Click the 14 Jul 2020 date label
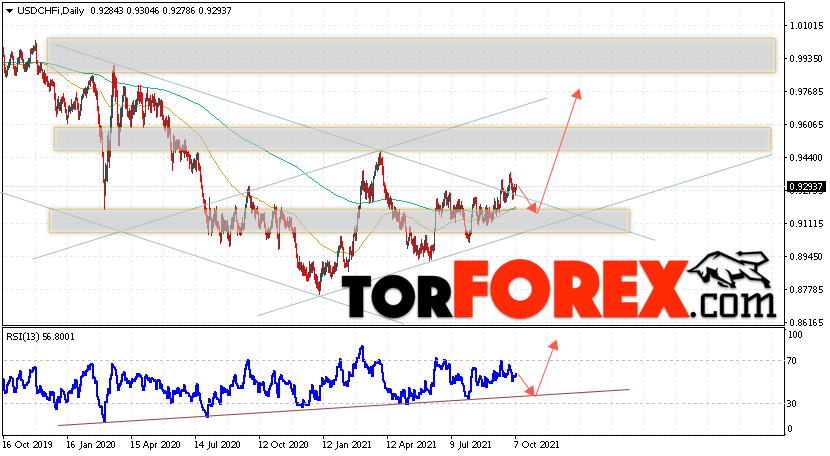This screenshot has width=830, height=456. 218,444
